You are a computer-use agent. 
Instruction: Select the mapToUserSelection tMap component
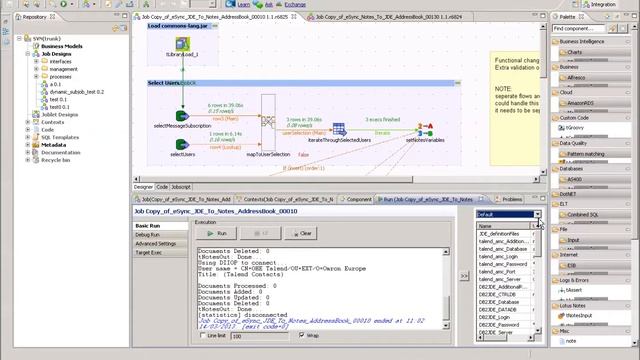coord(268,122)
